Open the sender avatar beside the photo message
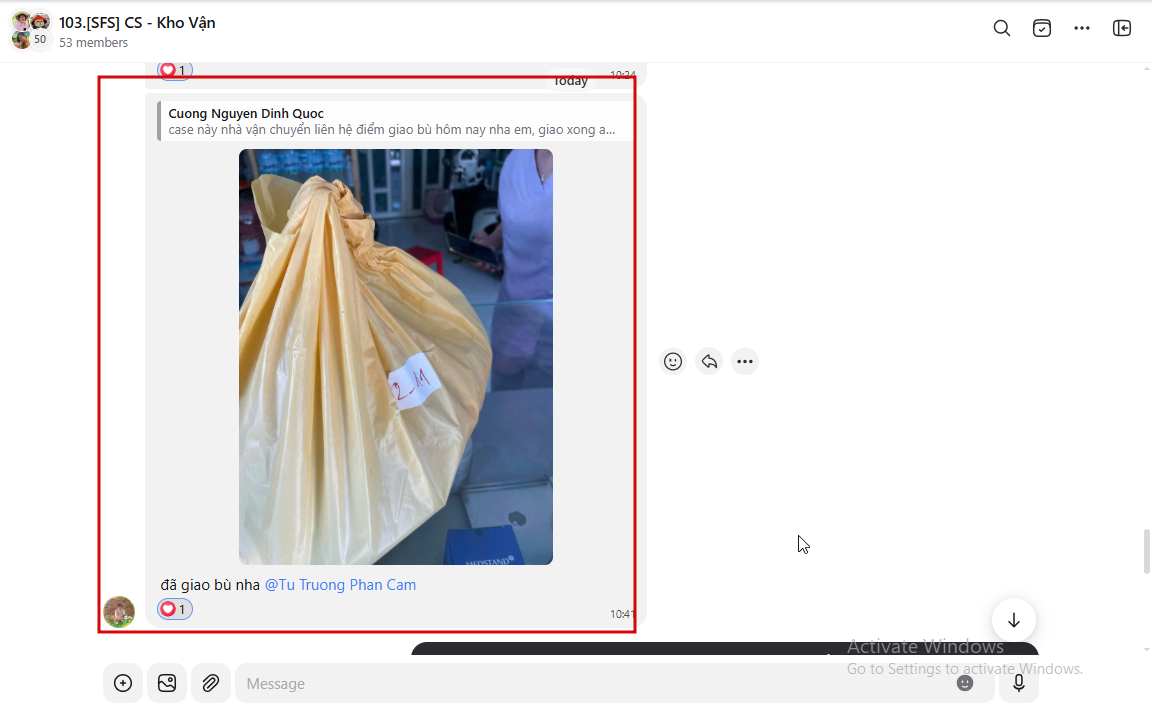Viewport: 1152px width, 717px height. [x=119, y=612]
